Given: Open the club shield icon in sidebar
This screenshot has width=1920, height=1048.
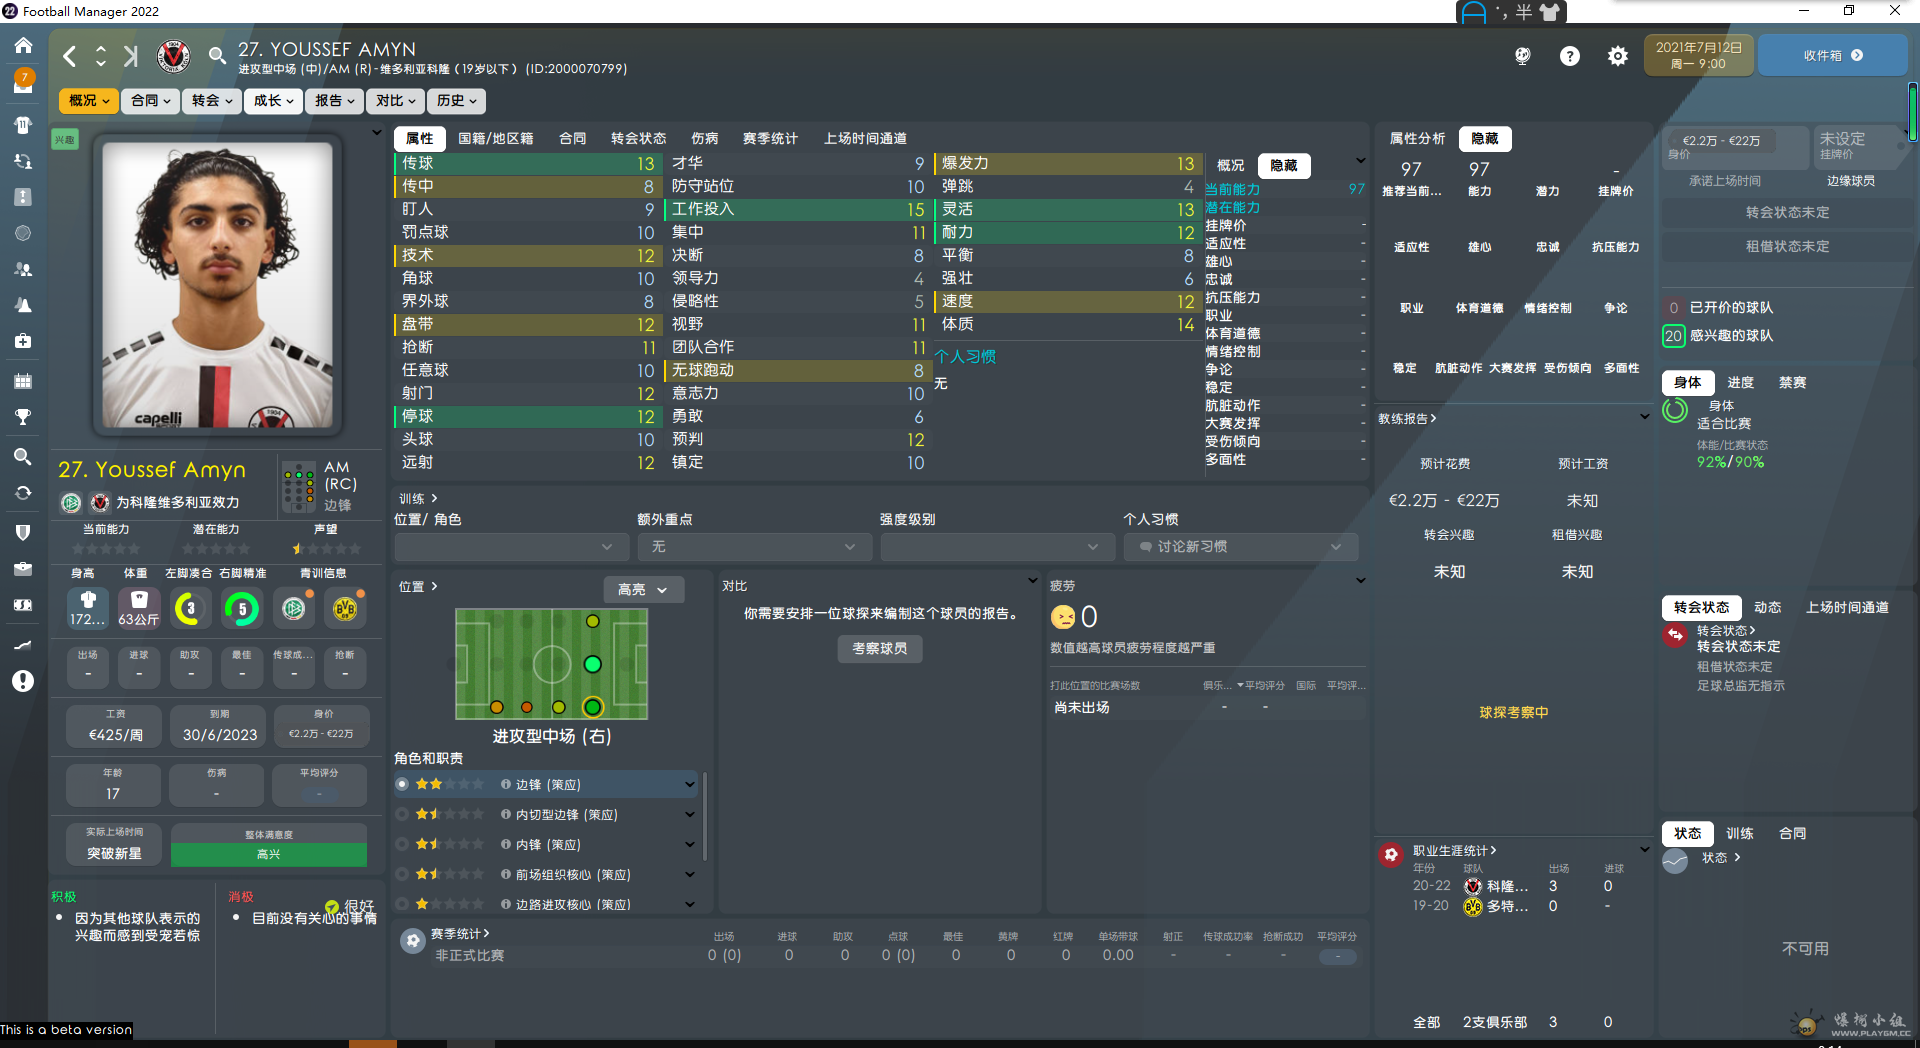Looking at the screenshot, I should coord(23,533).
